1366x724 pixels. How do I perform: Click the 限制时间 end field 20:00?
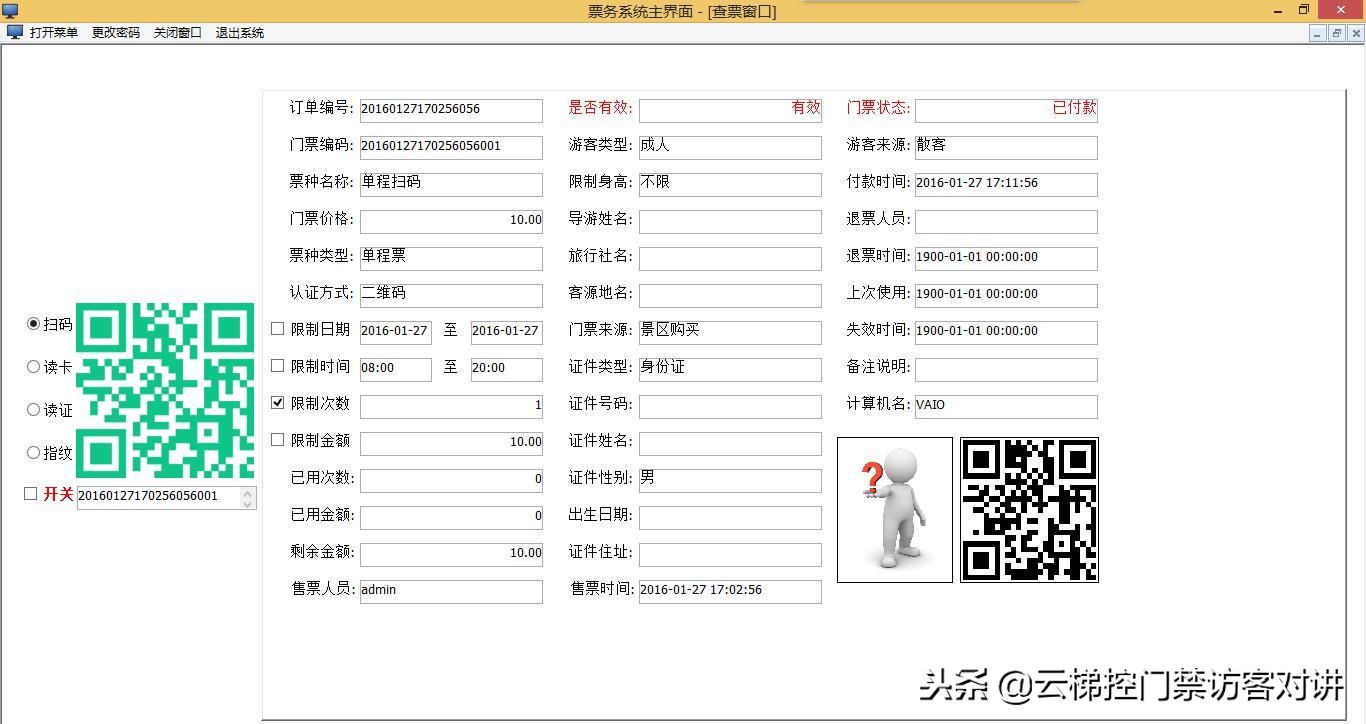click(507, 369)
